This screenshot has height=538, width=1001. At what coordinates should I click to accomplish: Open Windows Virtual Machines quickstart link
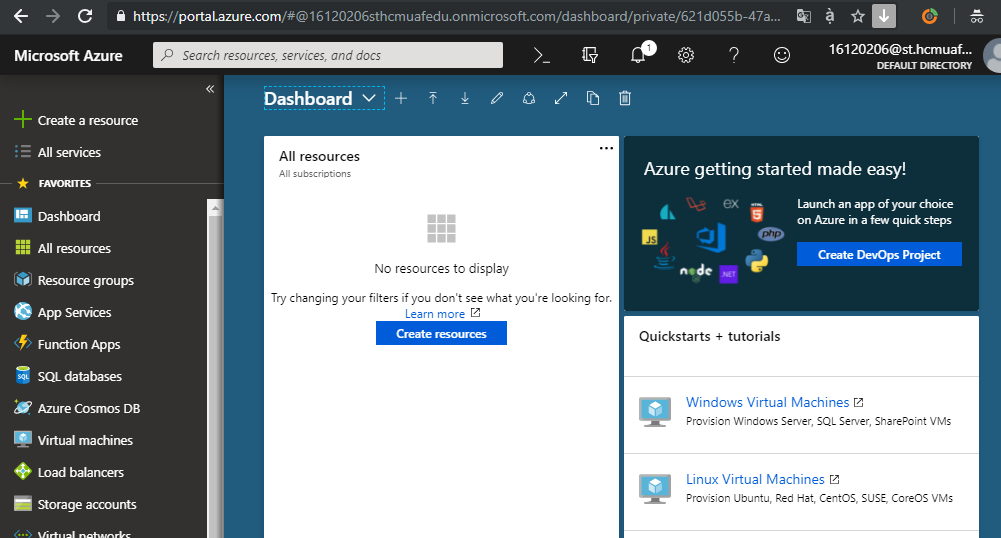(x=767, y=402)
